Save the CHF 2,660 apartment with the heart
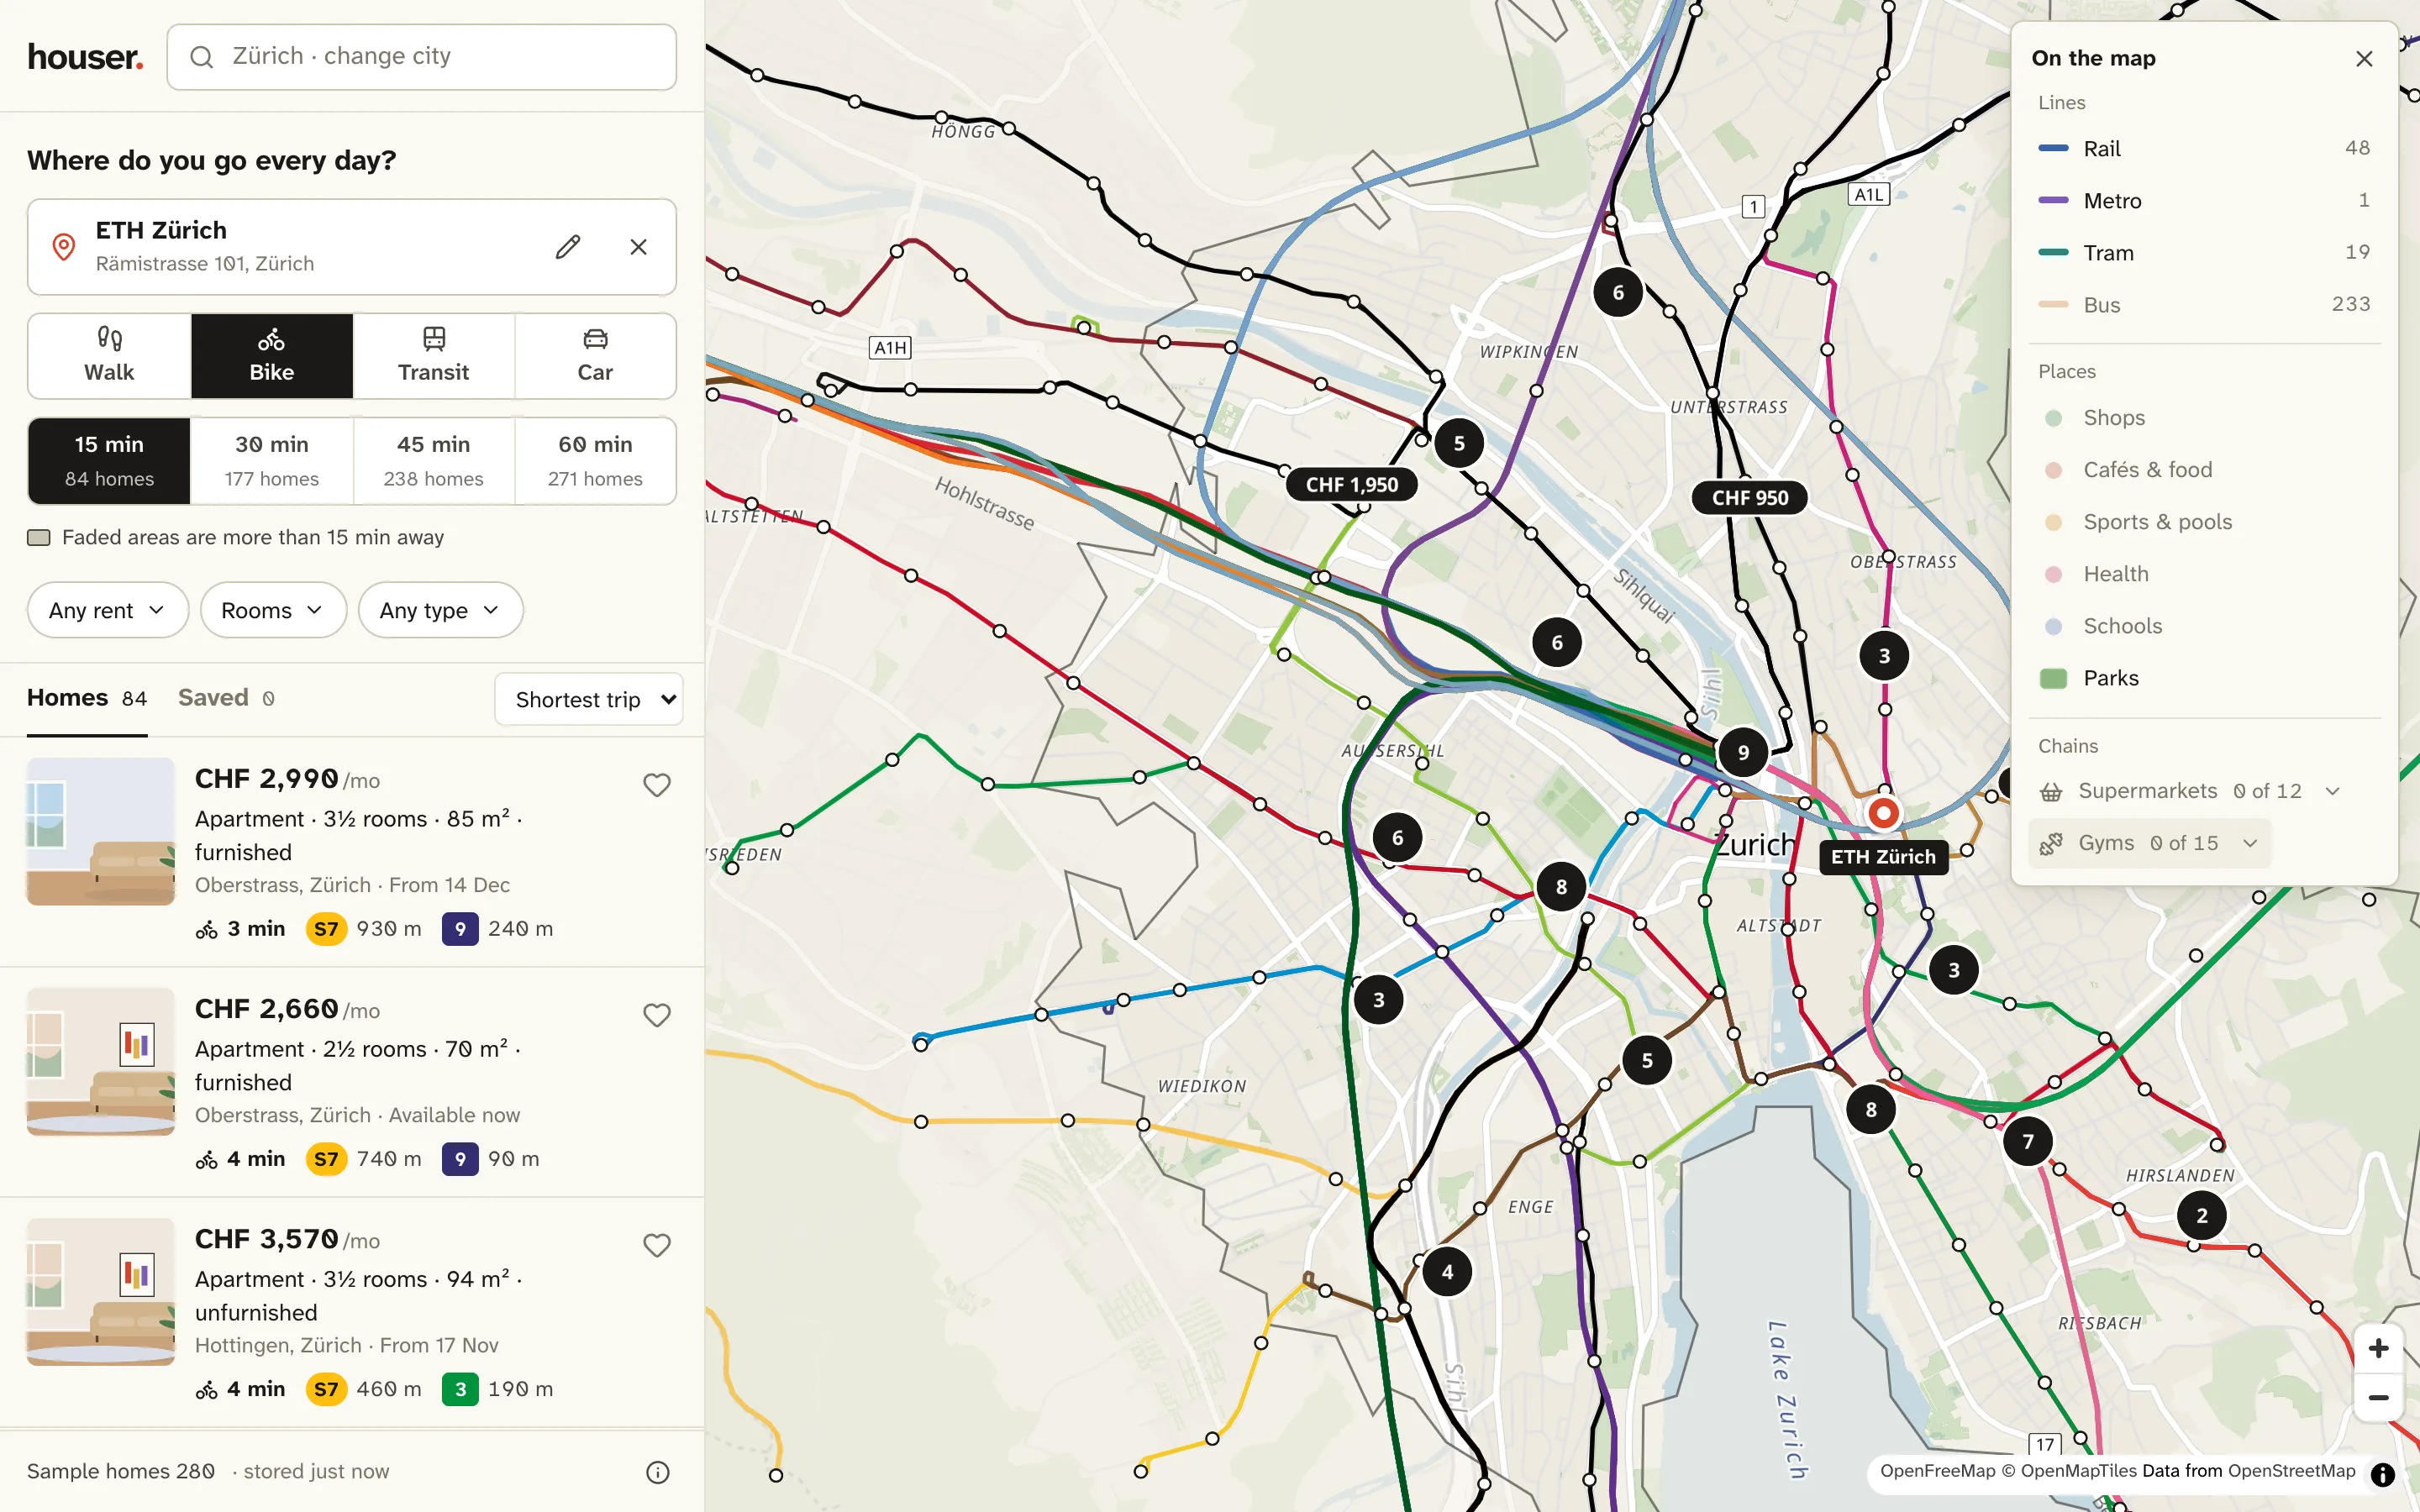 coord(657,1015)
